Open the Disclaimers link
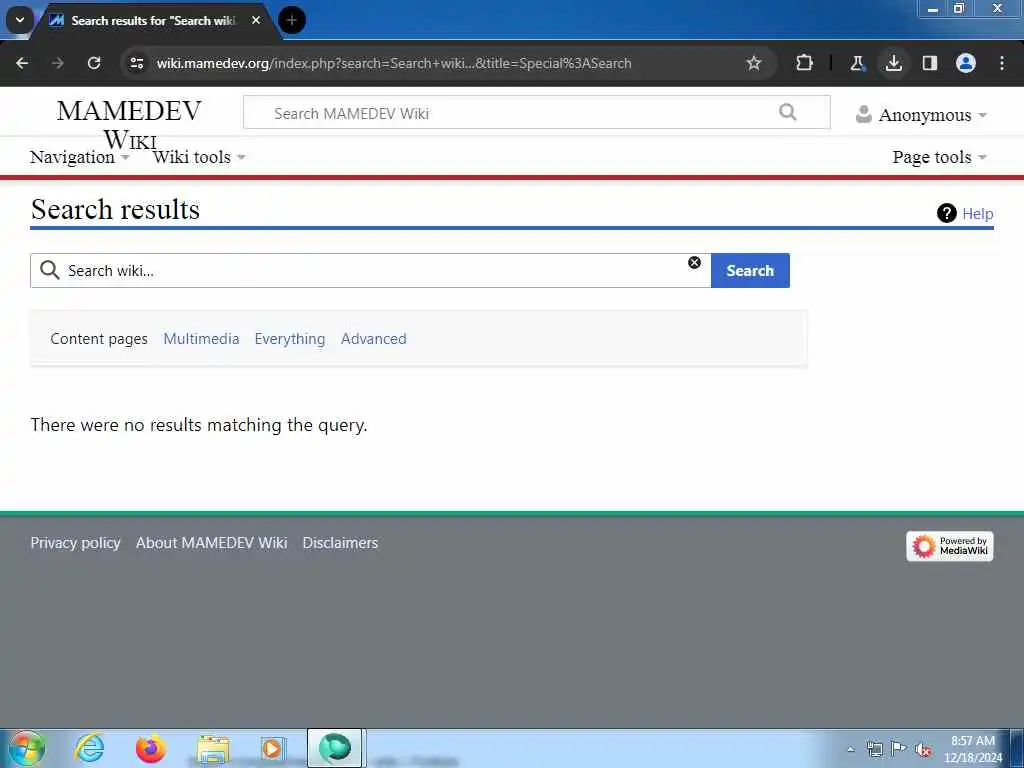This screenshot has width=1024, height=768. (340, 543)
